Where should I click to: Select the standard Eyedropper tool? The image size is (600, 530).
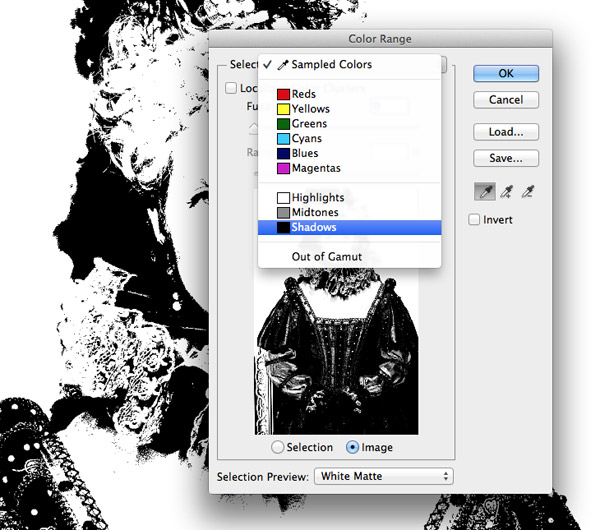484,191
